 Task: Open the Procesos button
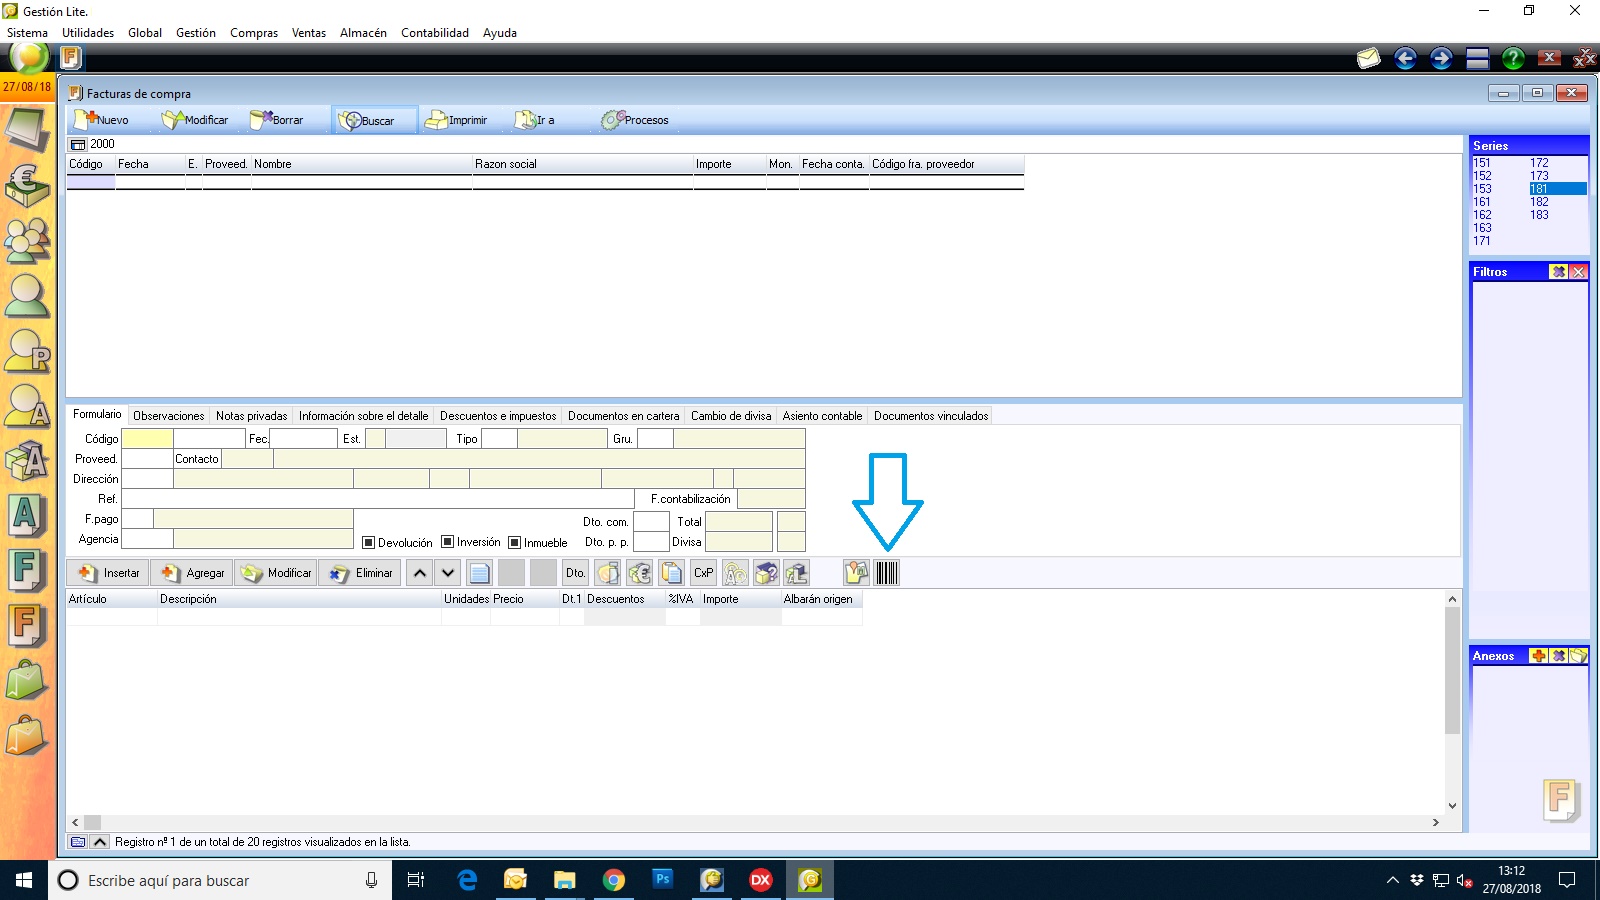[x=635, y=120]
